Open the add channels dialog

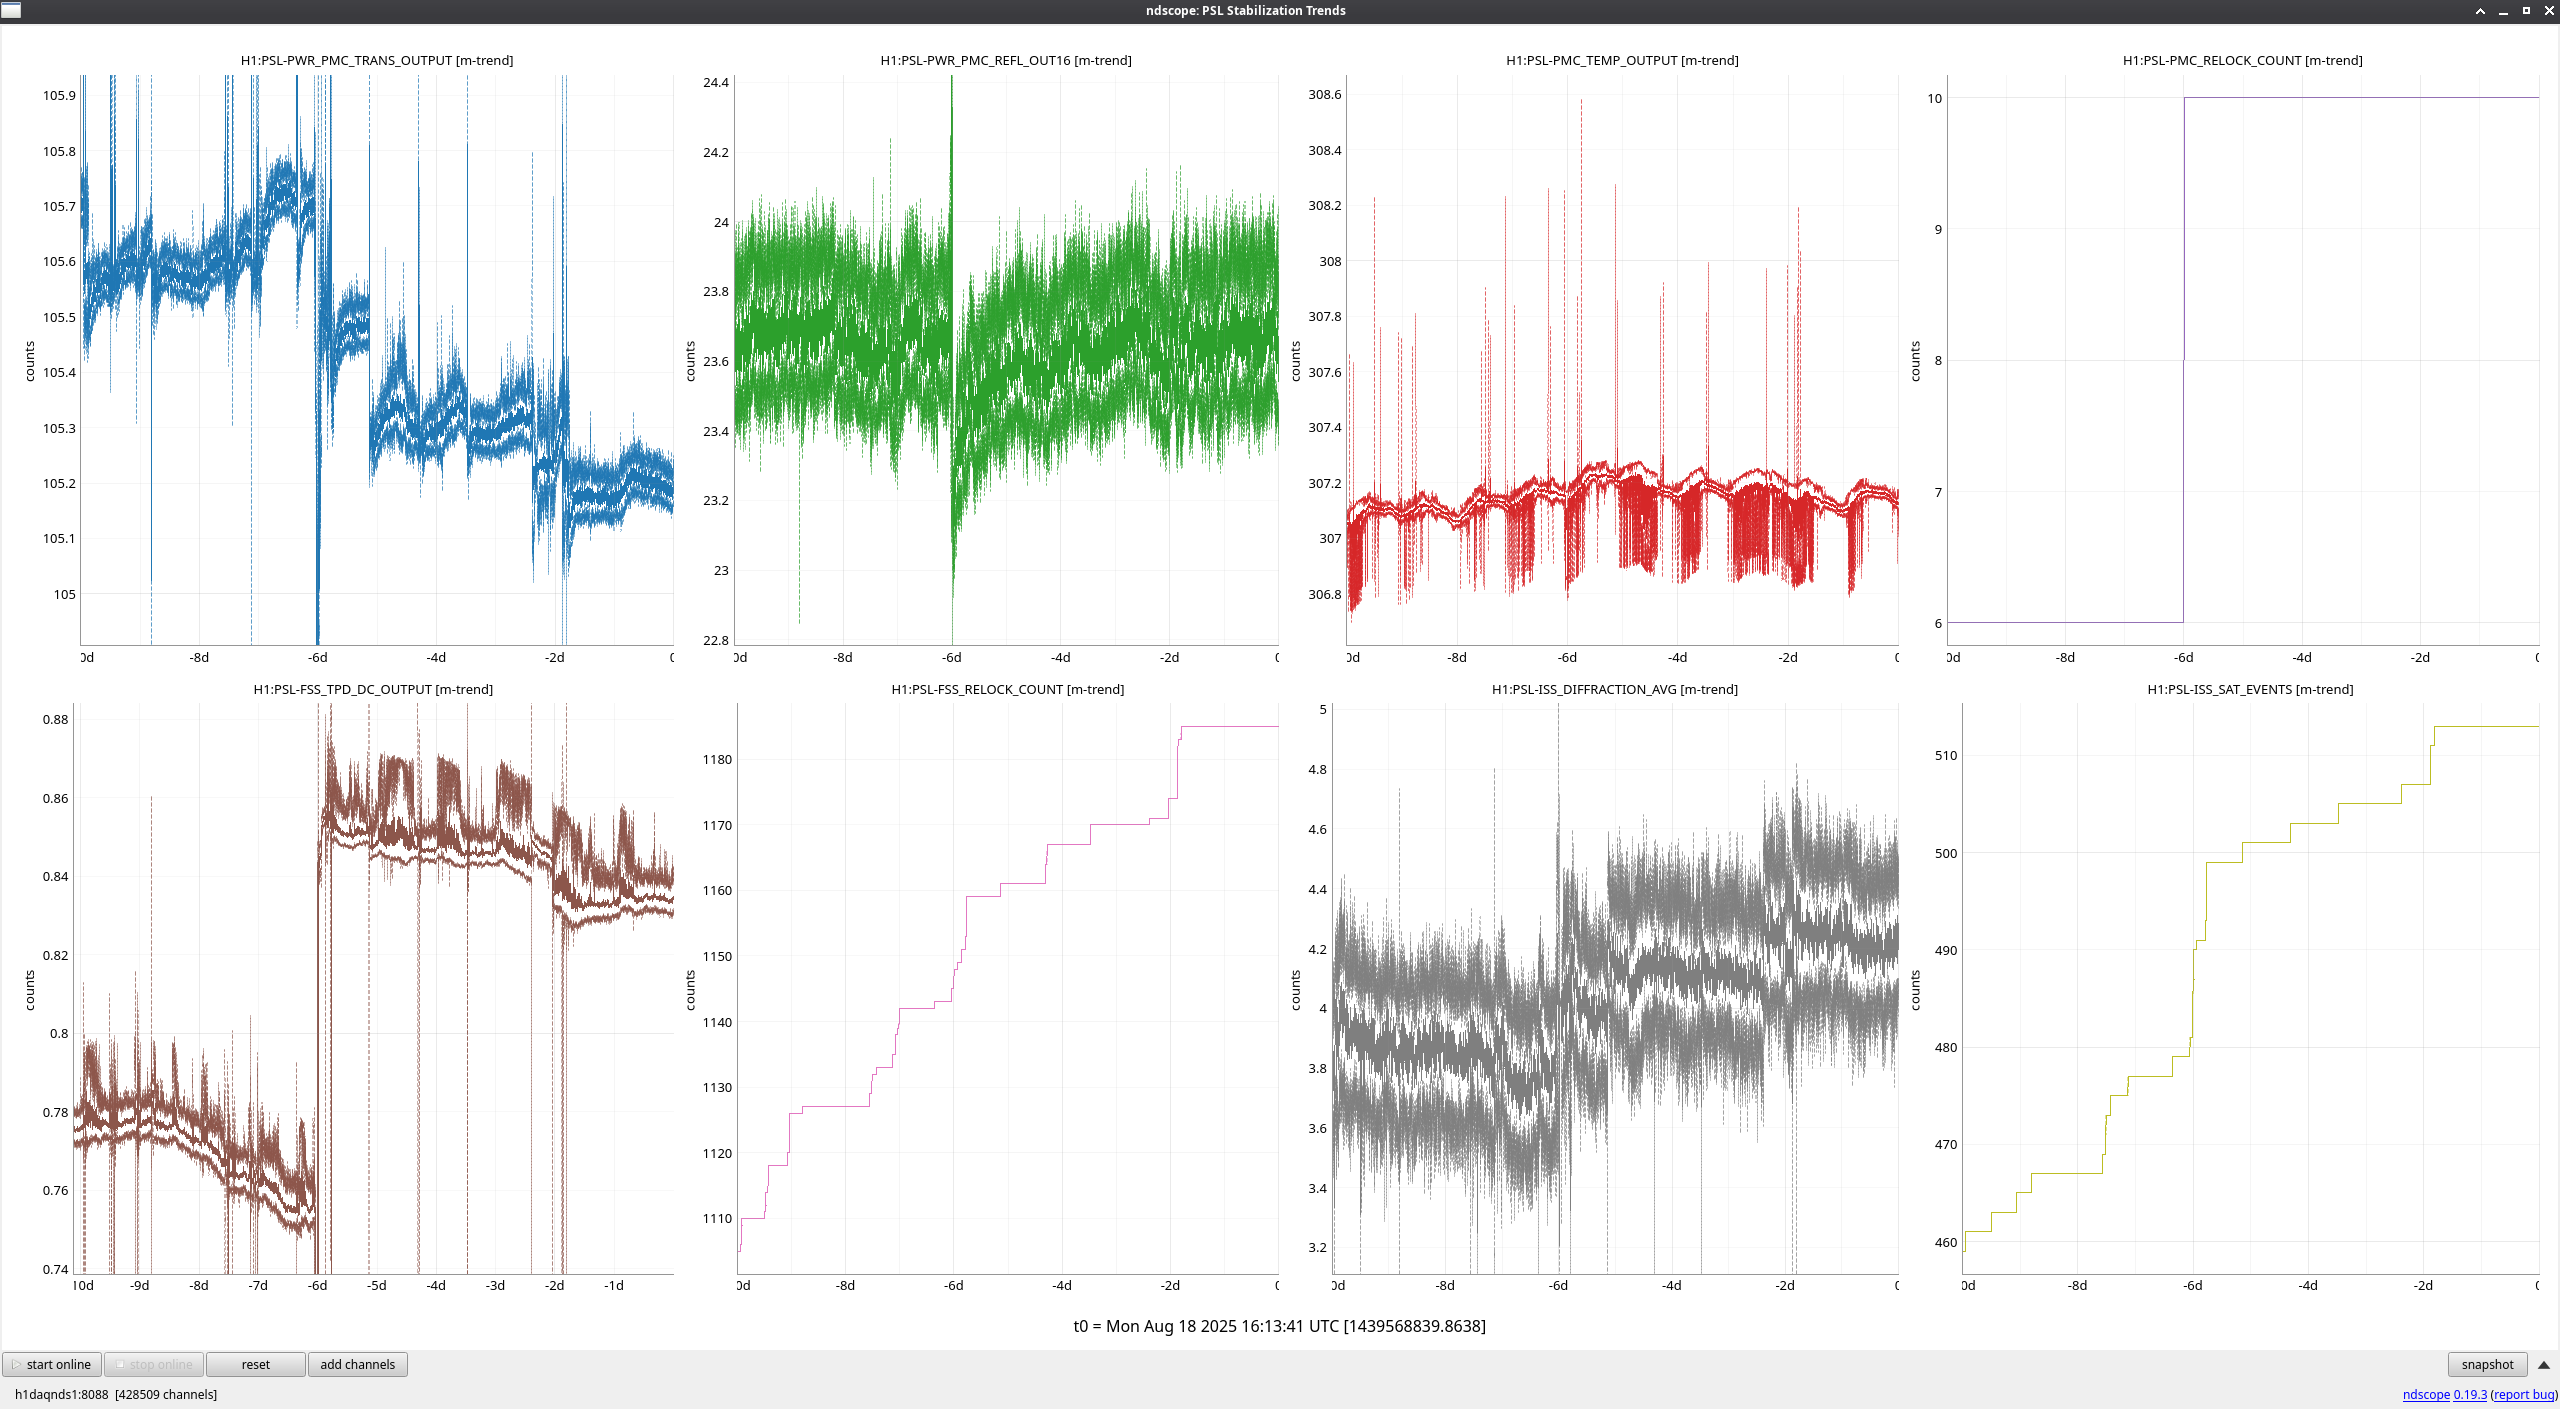point(357,1364)
